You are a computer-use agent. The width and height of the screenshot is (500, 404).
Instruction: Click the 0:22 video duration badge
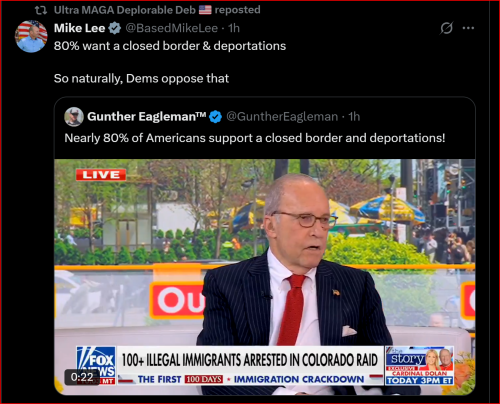pyautogui.click(x=82, y=377)
